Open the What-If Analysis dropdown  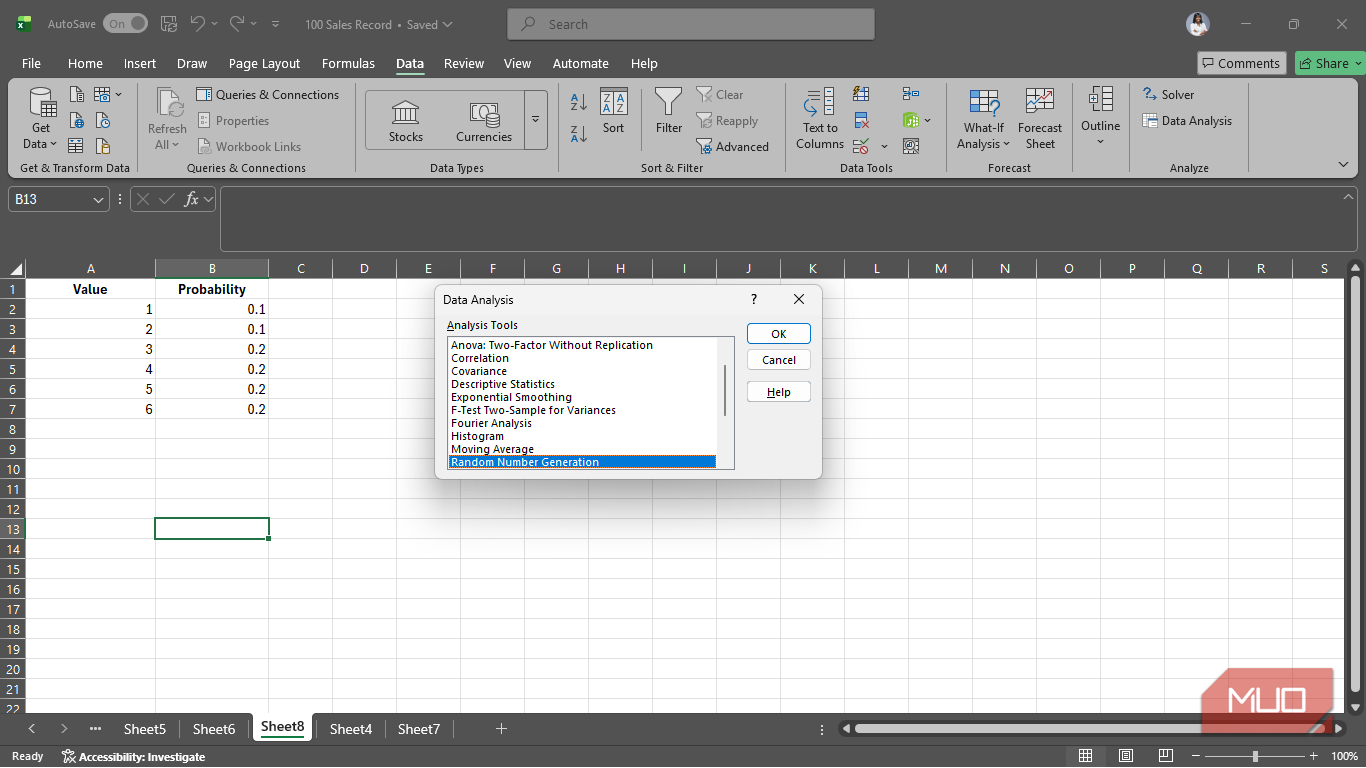coord(984,118)
